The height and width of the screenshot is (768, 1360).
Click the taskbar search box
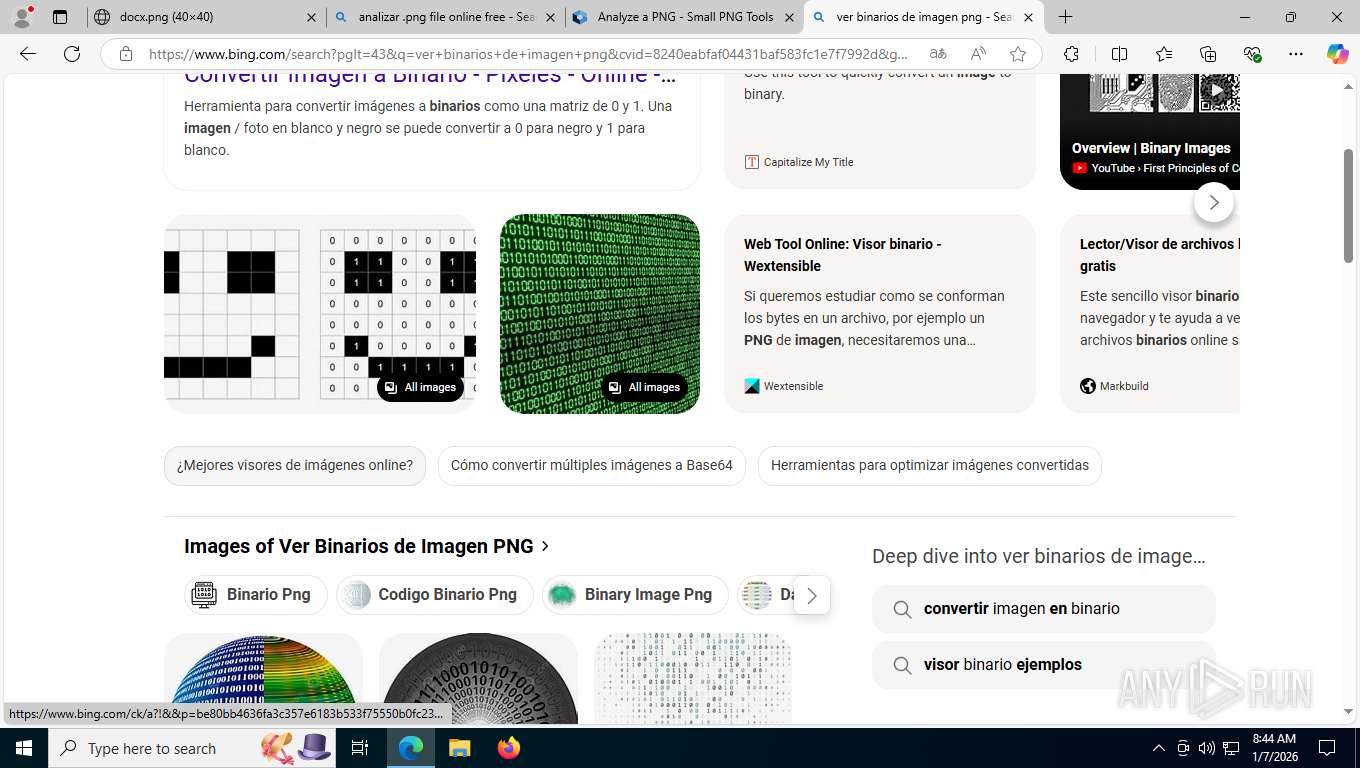click(192, 748)
